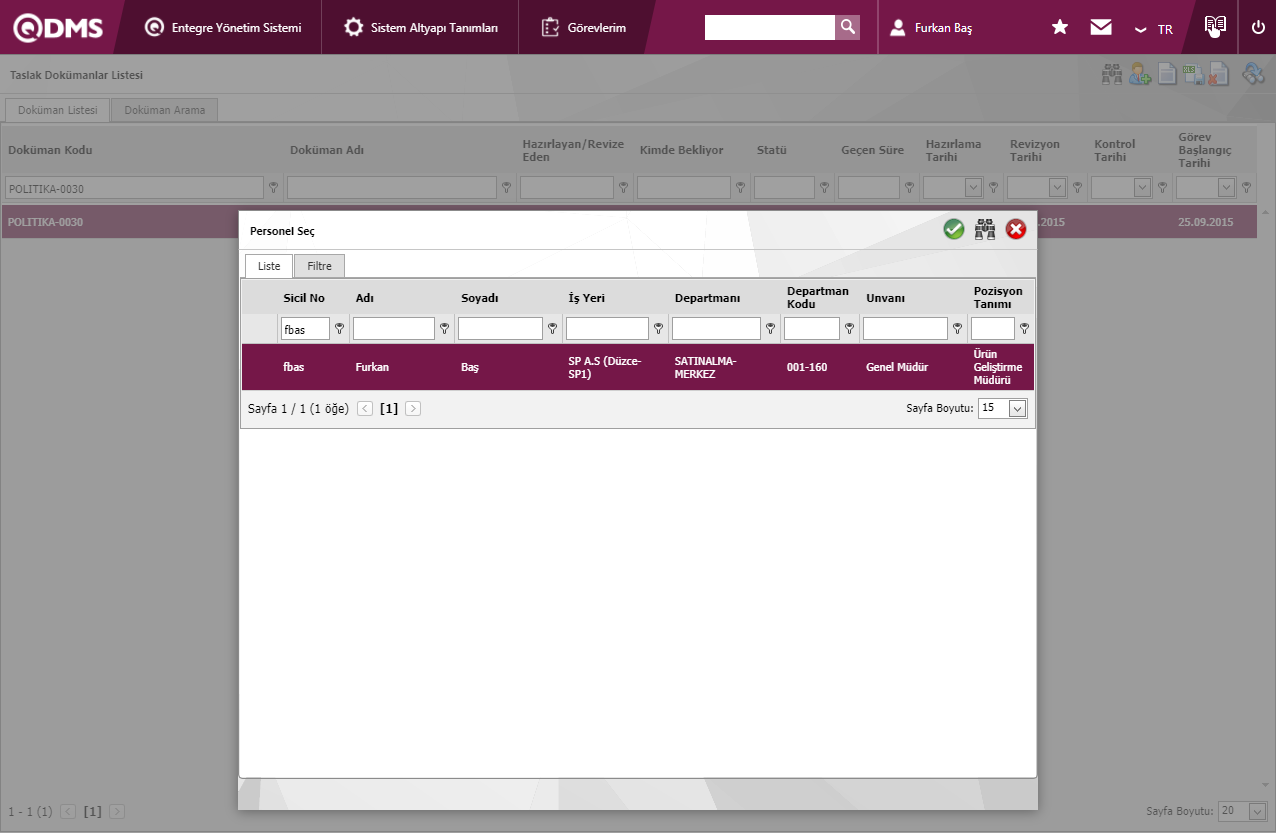Confirm personnel selection with green checkmark
The width and height of the screenshot is (1276, 833).
pos(954,230)
